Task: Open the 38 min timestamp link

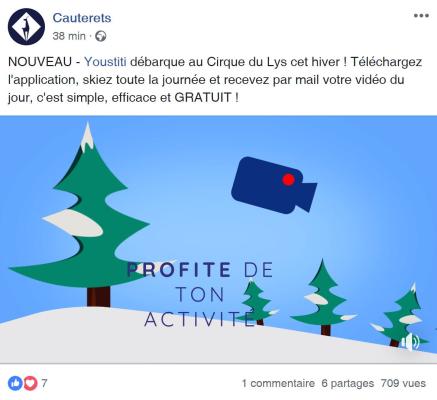Action: click(x=69, y=36)
